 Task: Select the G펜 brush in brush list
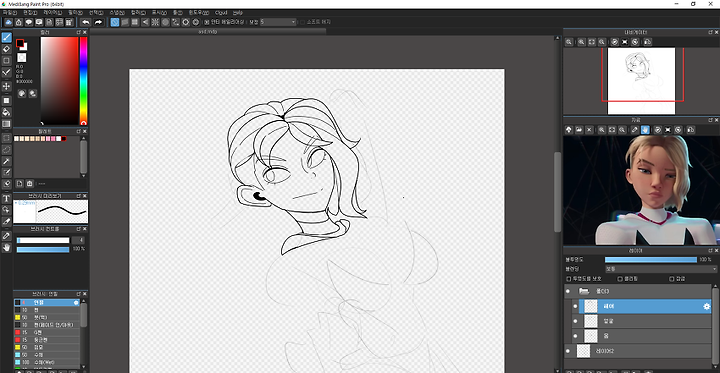point(46,332)
